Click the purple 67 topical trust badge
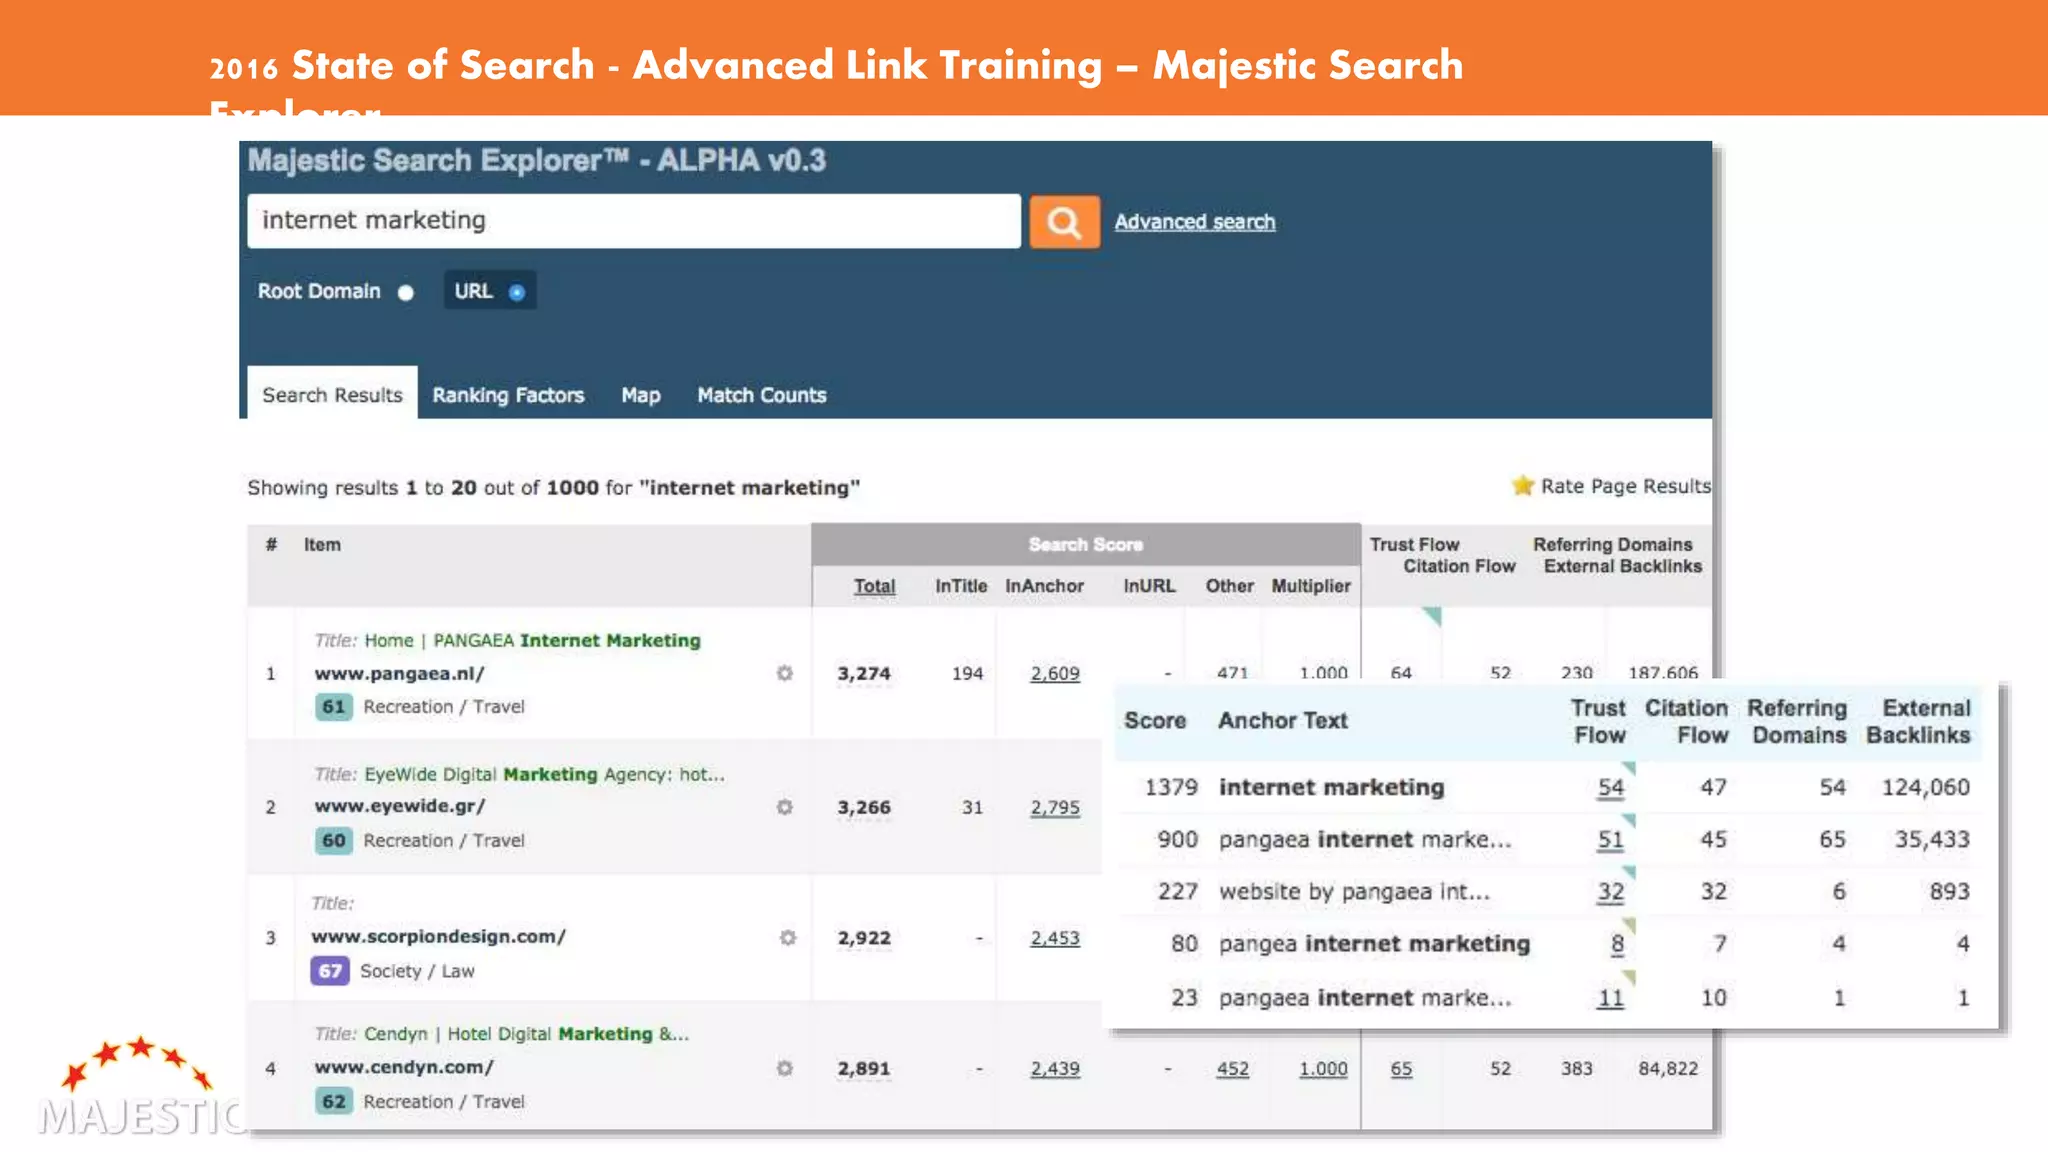The height and width of the screenshot is (1152, 2048). (x=330, y=971)
